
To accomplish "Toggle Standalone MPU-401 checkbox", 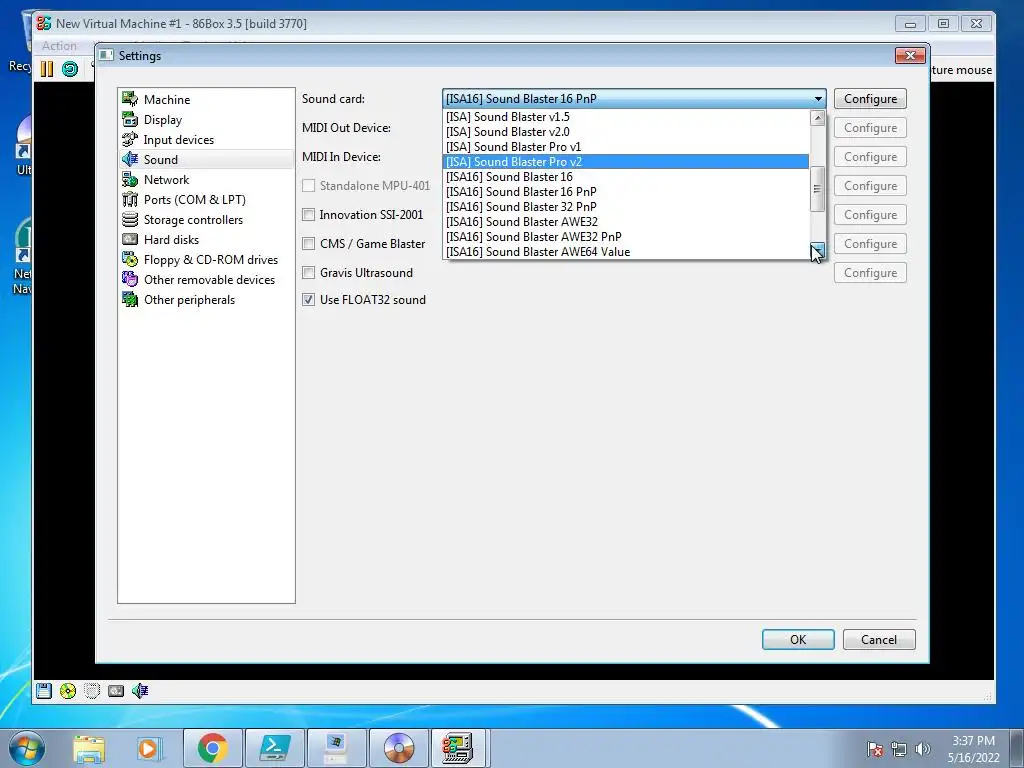I will click(309, 185).
